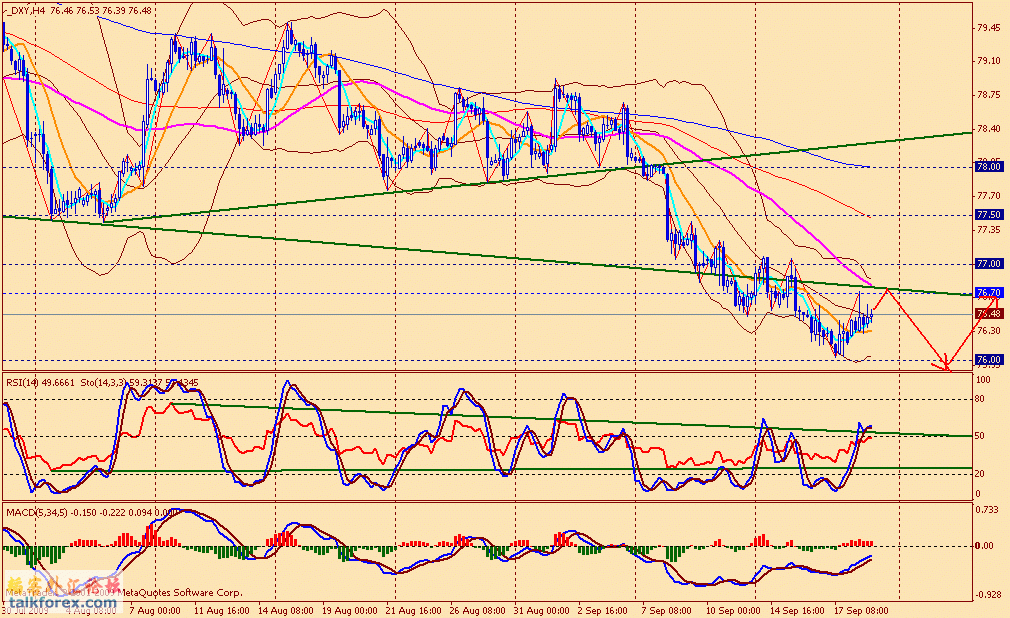Click the RSI(14) 49.6661 indicator label
Viewport: 1010px width, 618px height.
tap(41, 383)
